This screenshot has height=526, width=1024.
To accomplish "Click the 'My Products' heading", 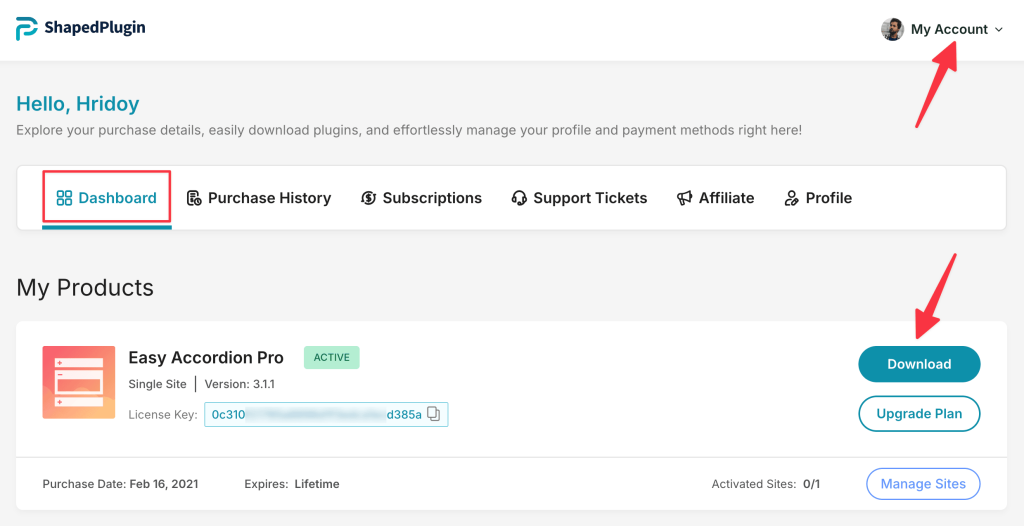I will click(x=85, y=288).
